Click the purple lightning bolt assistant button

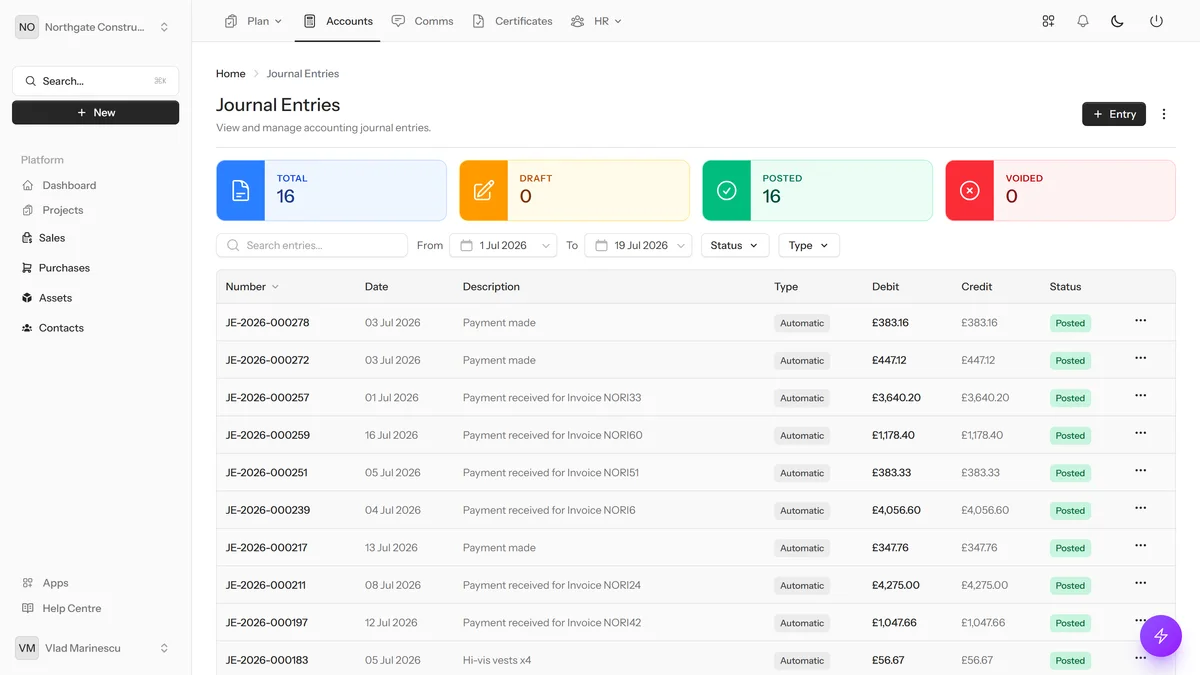coord(1161,635)
